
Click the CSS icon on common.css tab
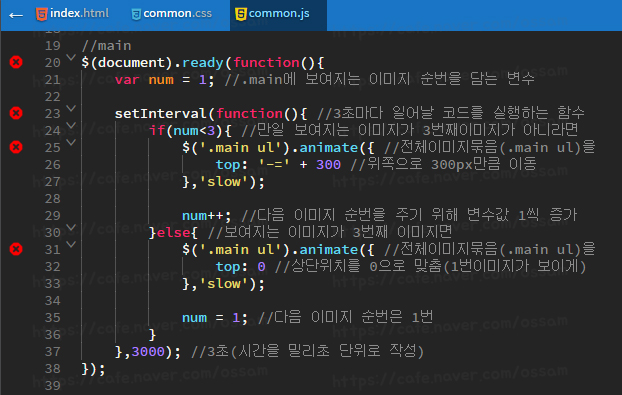[136, 15]
